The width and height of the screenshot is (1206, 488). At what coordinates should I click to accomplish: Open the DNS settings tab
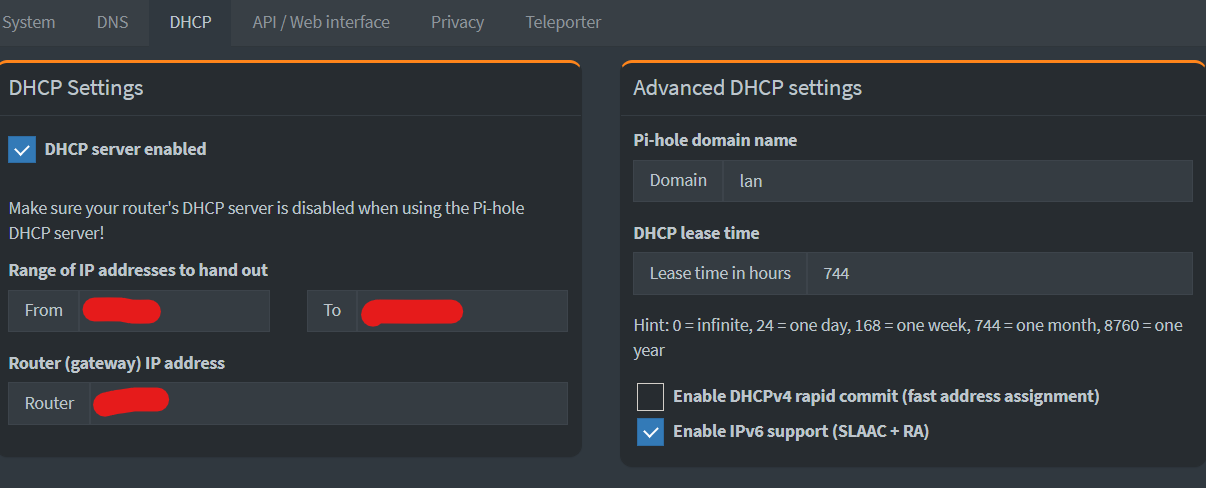113,22
